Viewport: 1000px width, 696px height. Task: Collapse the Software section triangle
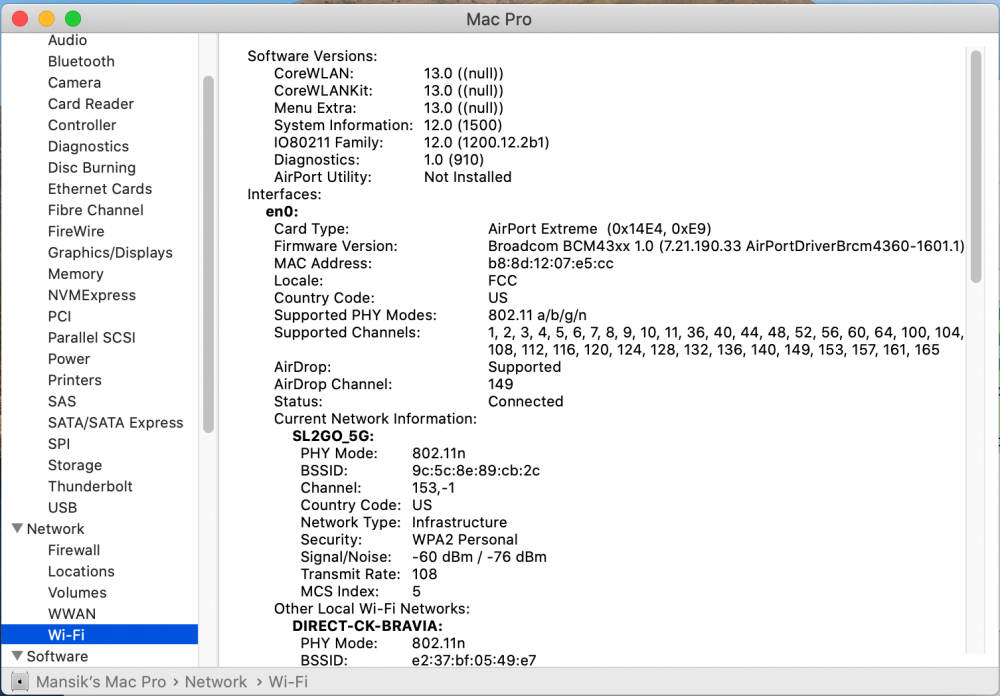point(17,656)
